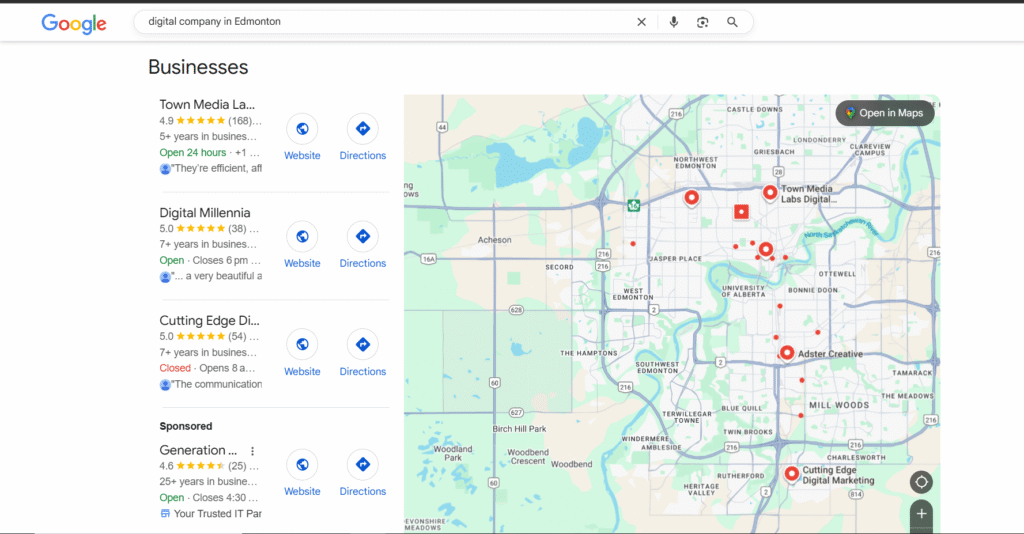Image resolution: width=1024 pixels, height=534 pixels.
Task: Click the 'Businesses' heading
Action: (x=199, y=67)
